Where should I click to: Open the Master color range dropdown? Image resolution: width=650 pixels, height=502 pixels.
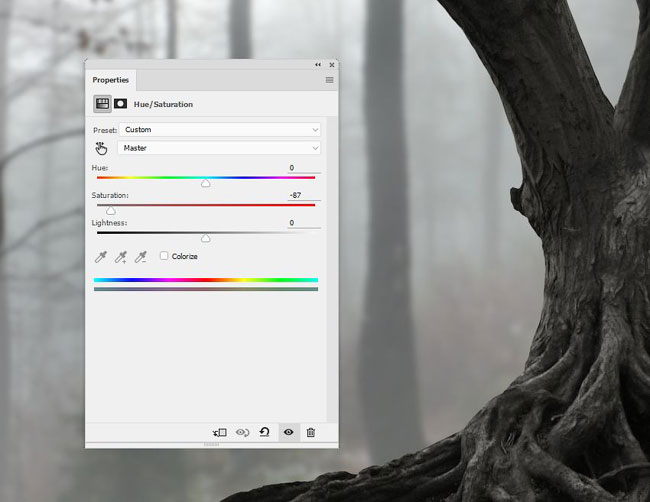click(x=219, y=148)
